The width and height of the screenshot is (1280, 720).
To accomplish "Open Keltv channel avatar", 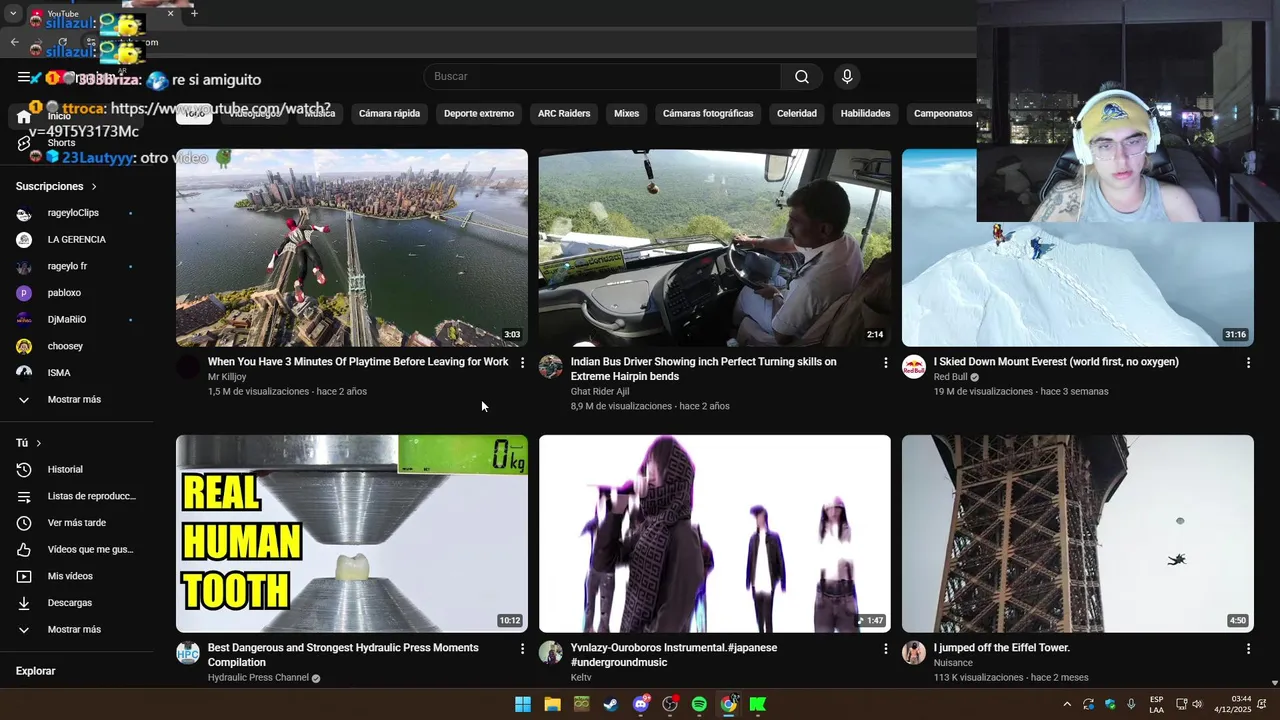I will (551, 653).
